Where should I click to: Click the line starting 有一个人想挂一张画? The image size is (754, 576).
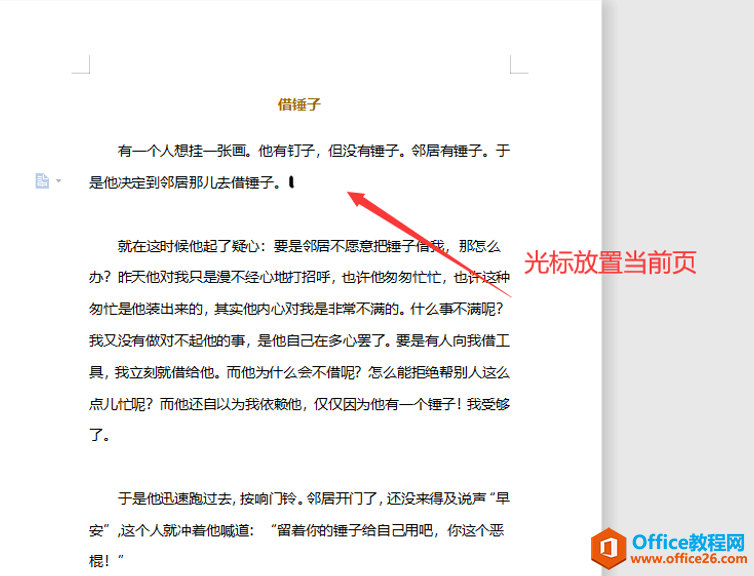pos(314,151)
